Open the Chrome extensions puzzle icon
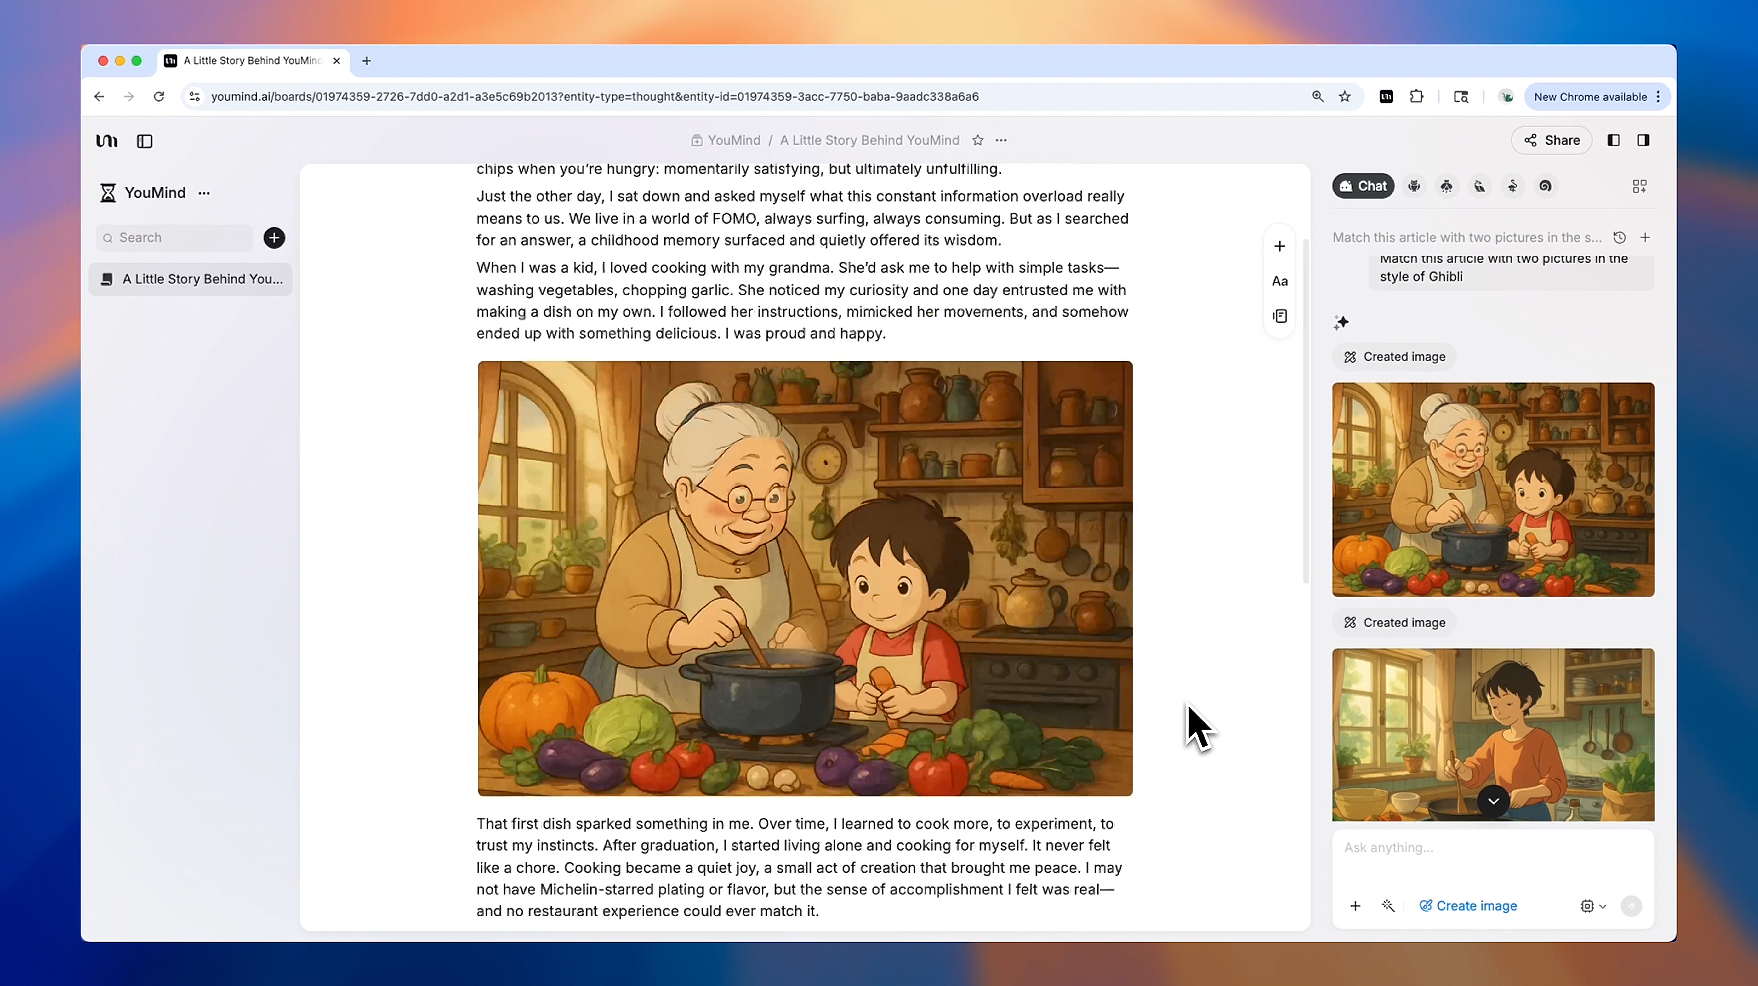The height and width of the screenshot is (986, 1758). [x=1417, y=97]
